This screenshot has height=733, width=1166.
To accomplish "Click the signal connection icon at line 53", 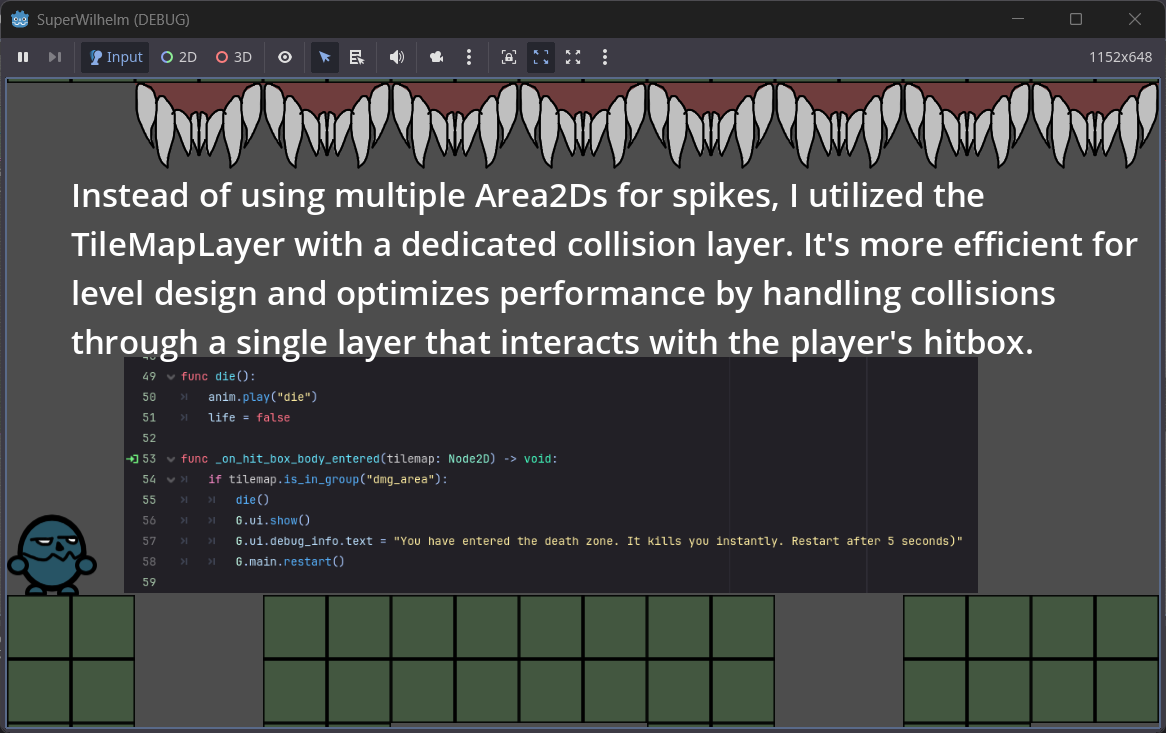I will (132, 459).
